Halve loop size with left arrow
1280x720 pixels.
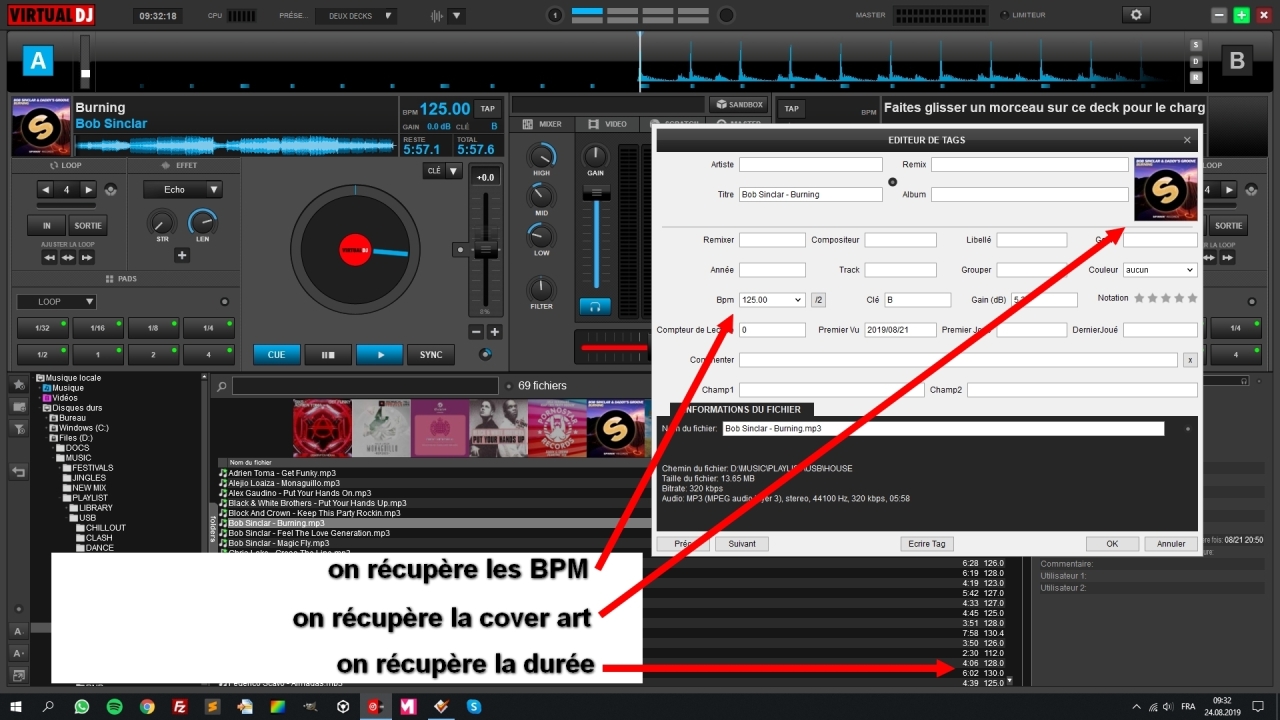(46, 189)
